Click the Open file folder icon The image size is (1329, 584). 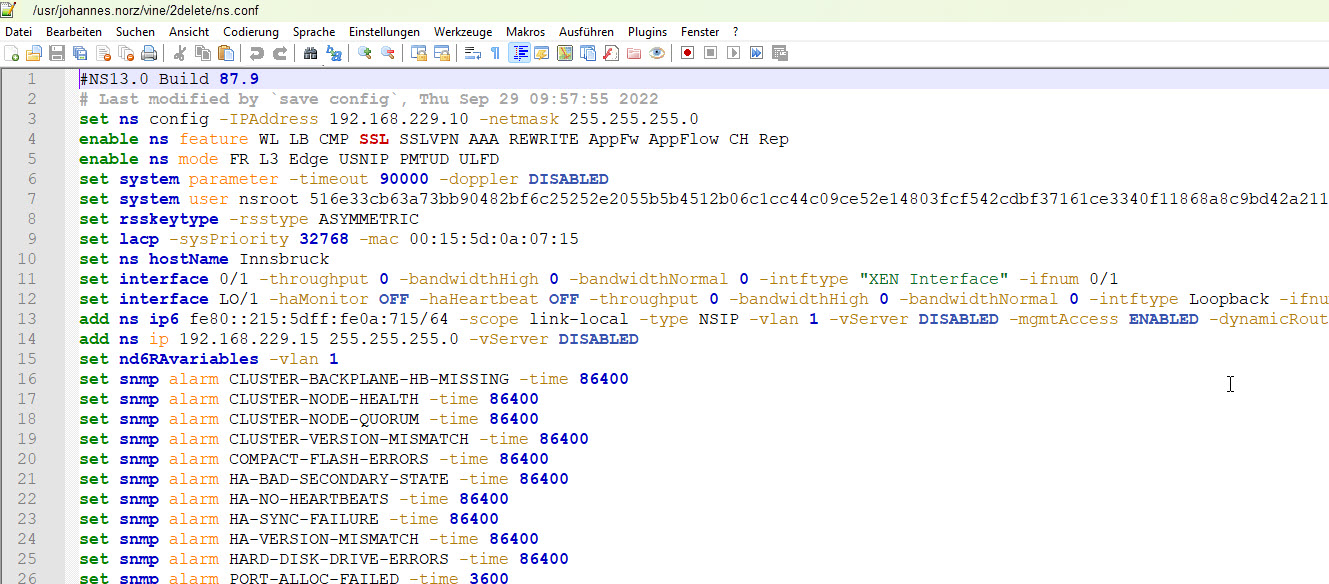[x=34, y=54]
